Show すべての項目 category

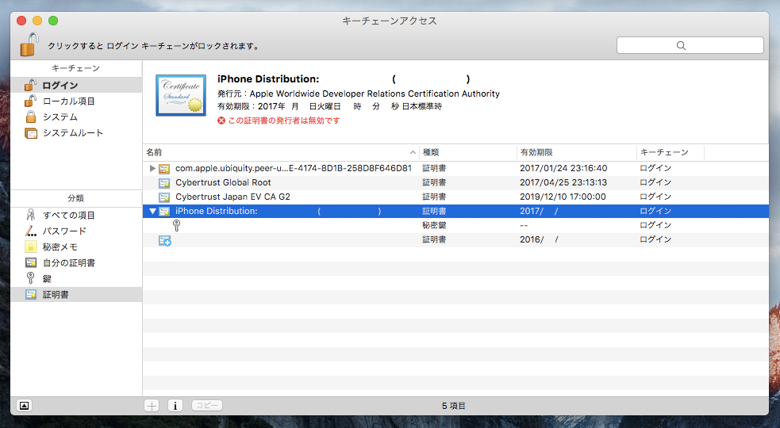point(76,215)
